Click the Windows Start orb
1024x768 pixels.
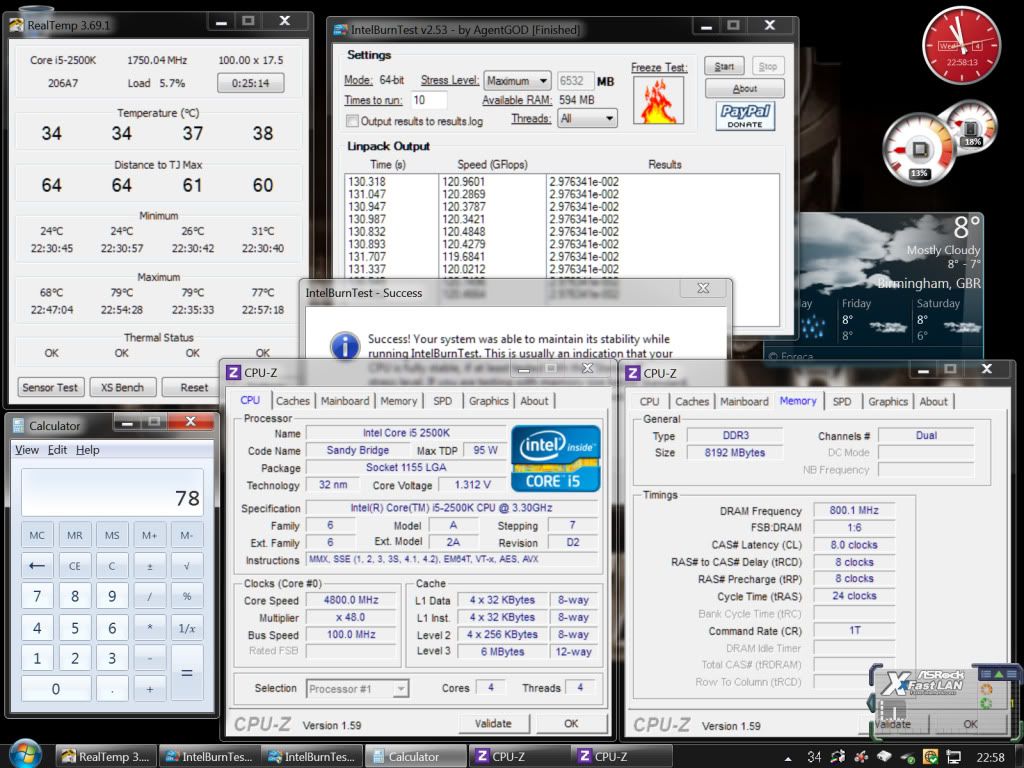point(25,755)
